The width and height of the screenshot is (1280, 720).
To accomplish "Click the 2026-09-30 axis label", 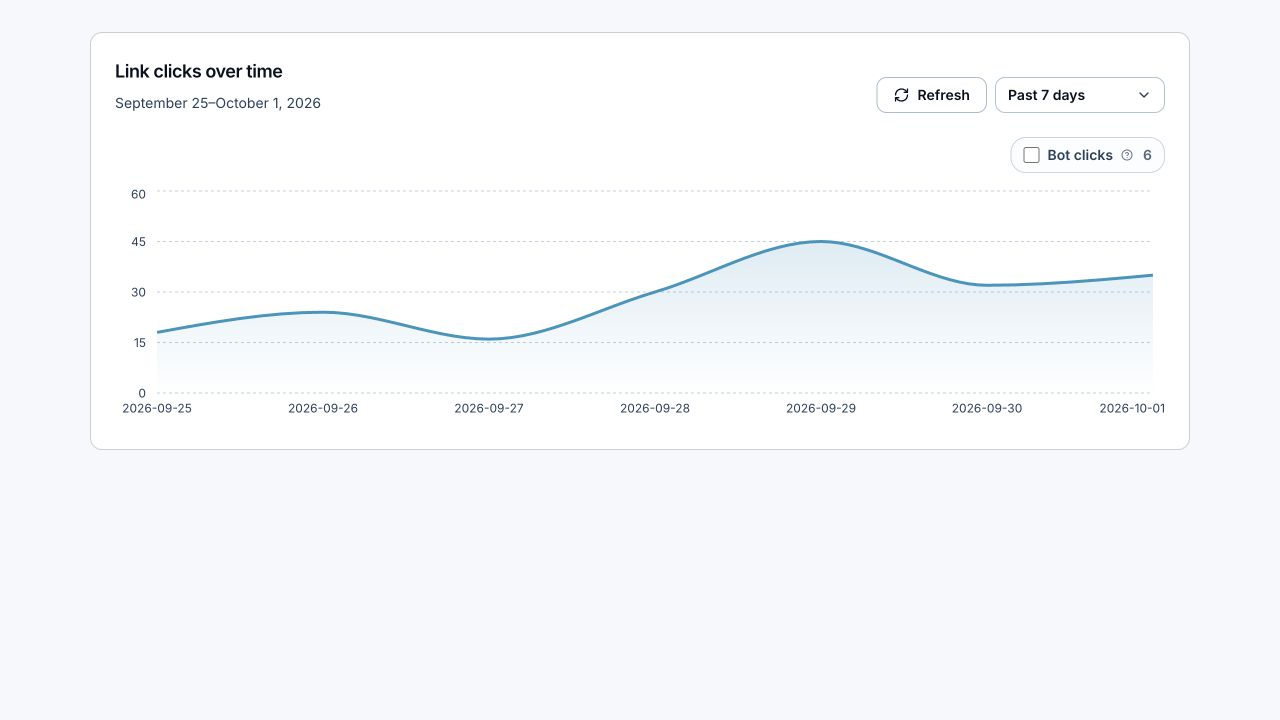I will [987, 408].
